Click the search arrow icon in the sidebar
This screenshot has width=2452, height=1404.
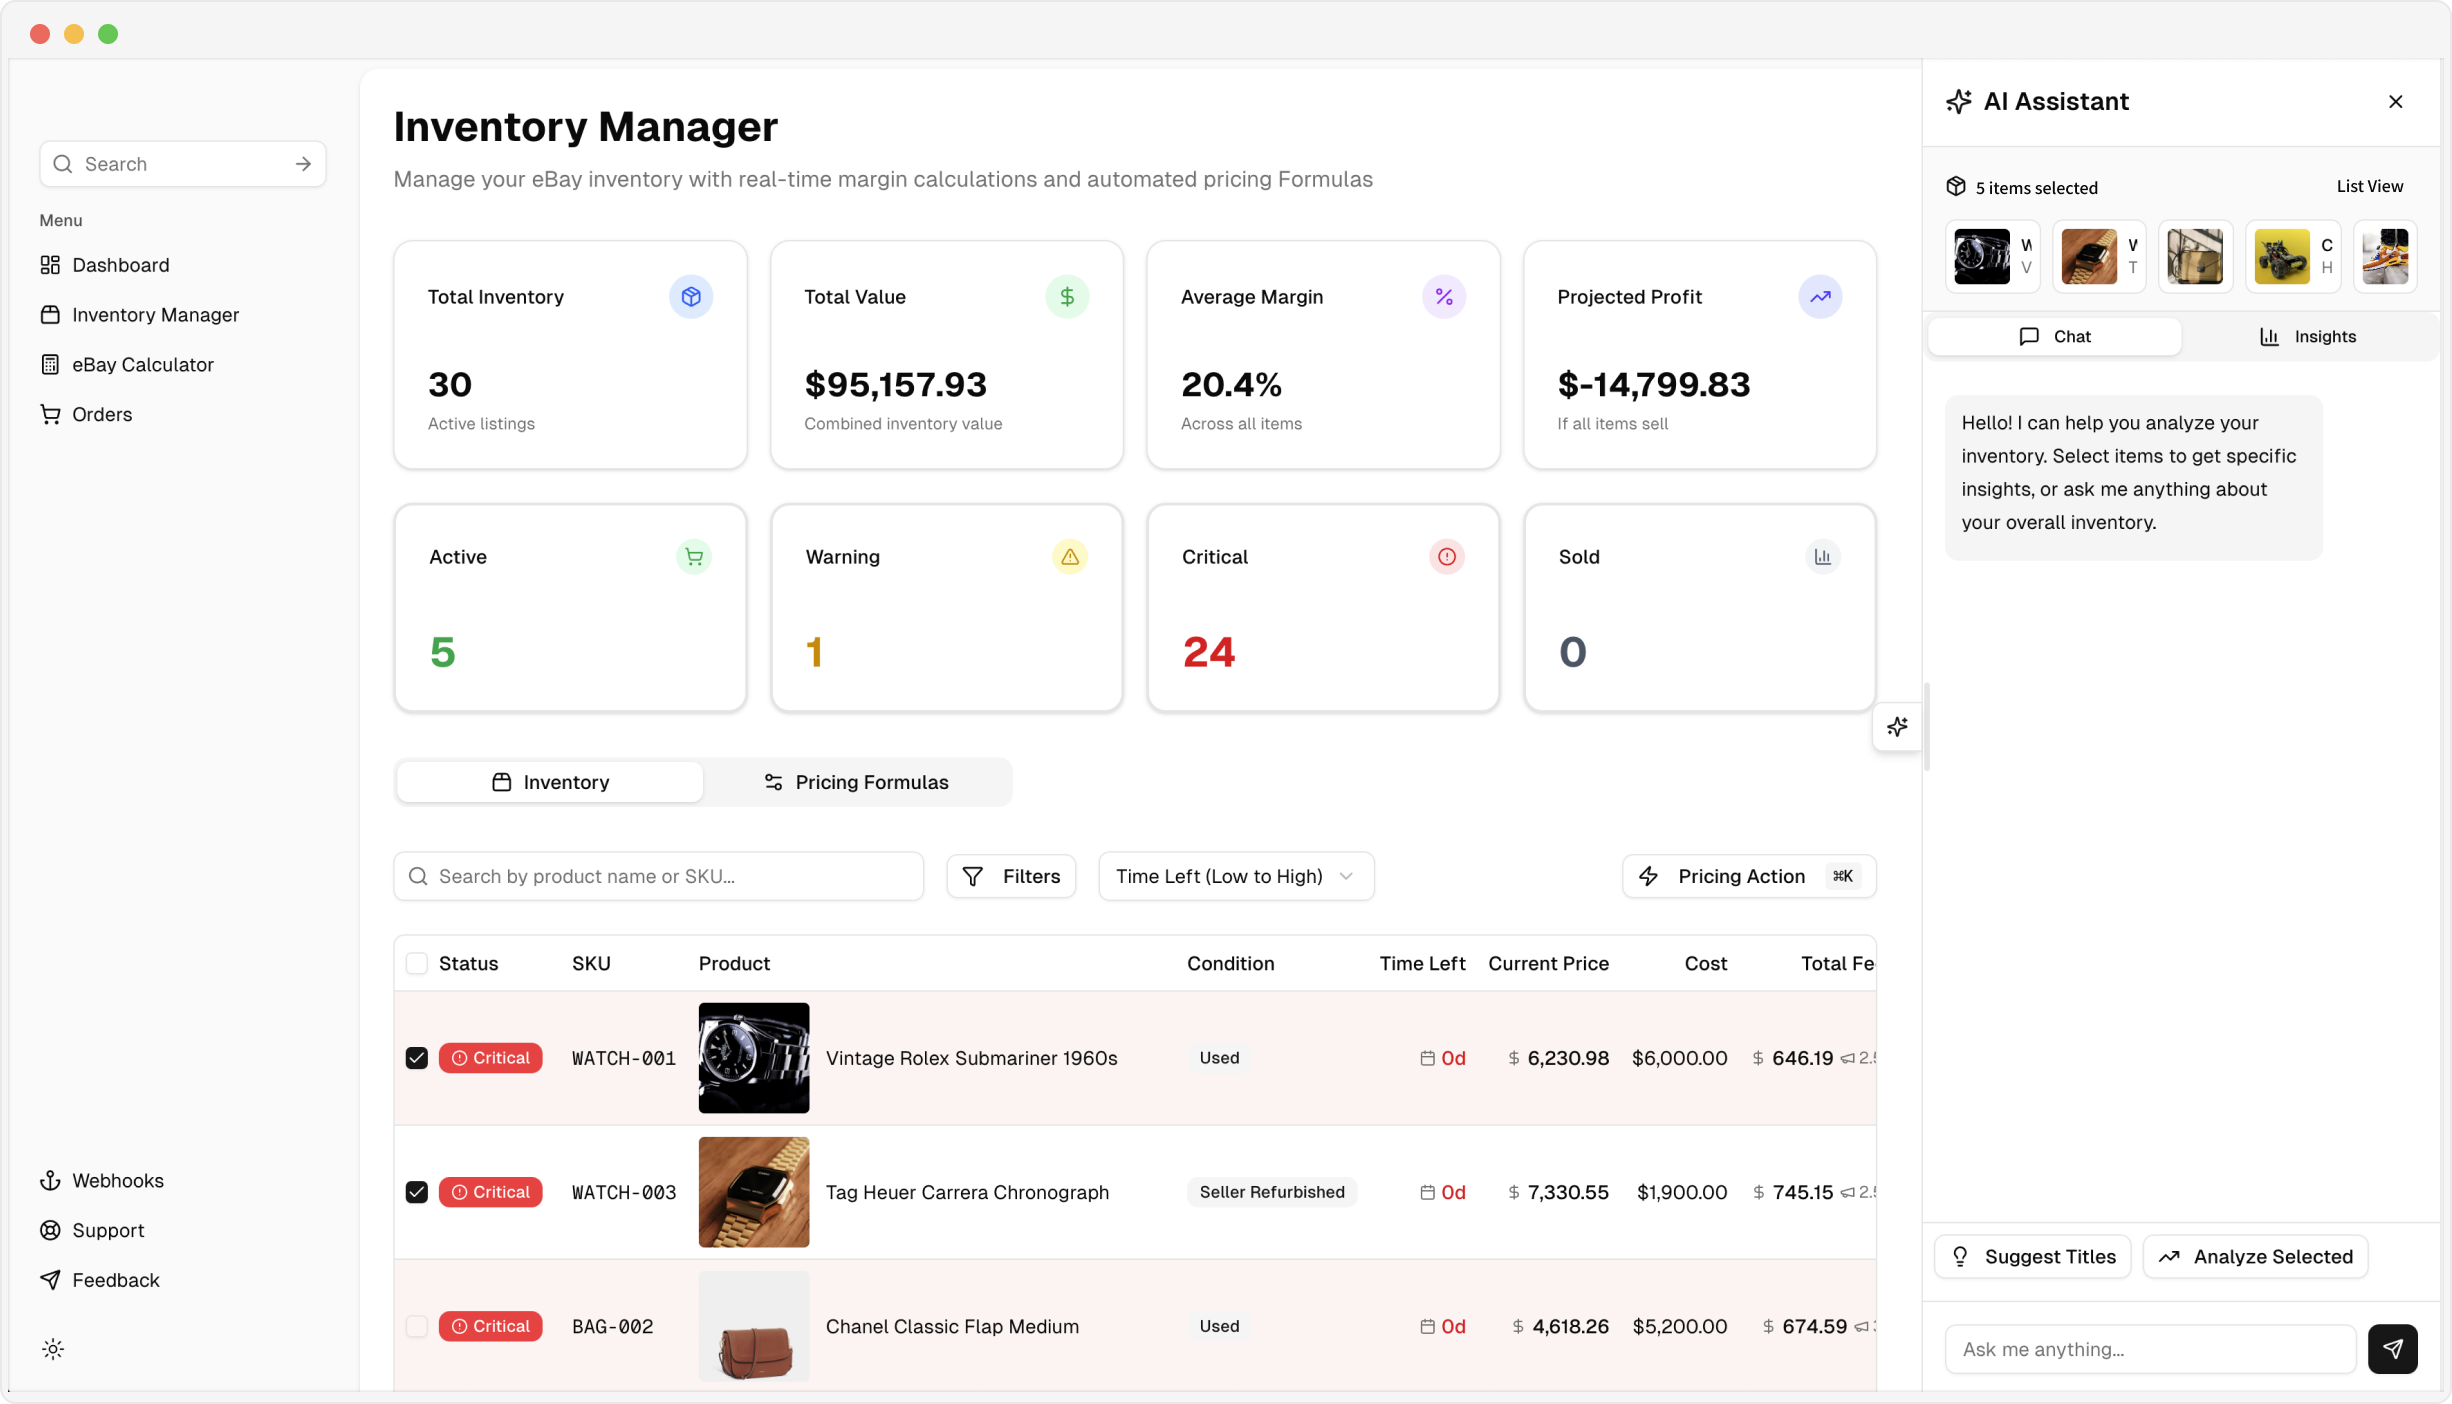coord(303,164)
